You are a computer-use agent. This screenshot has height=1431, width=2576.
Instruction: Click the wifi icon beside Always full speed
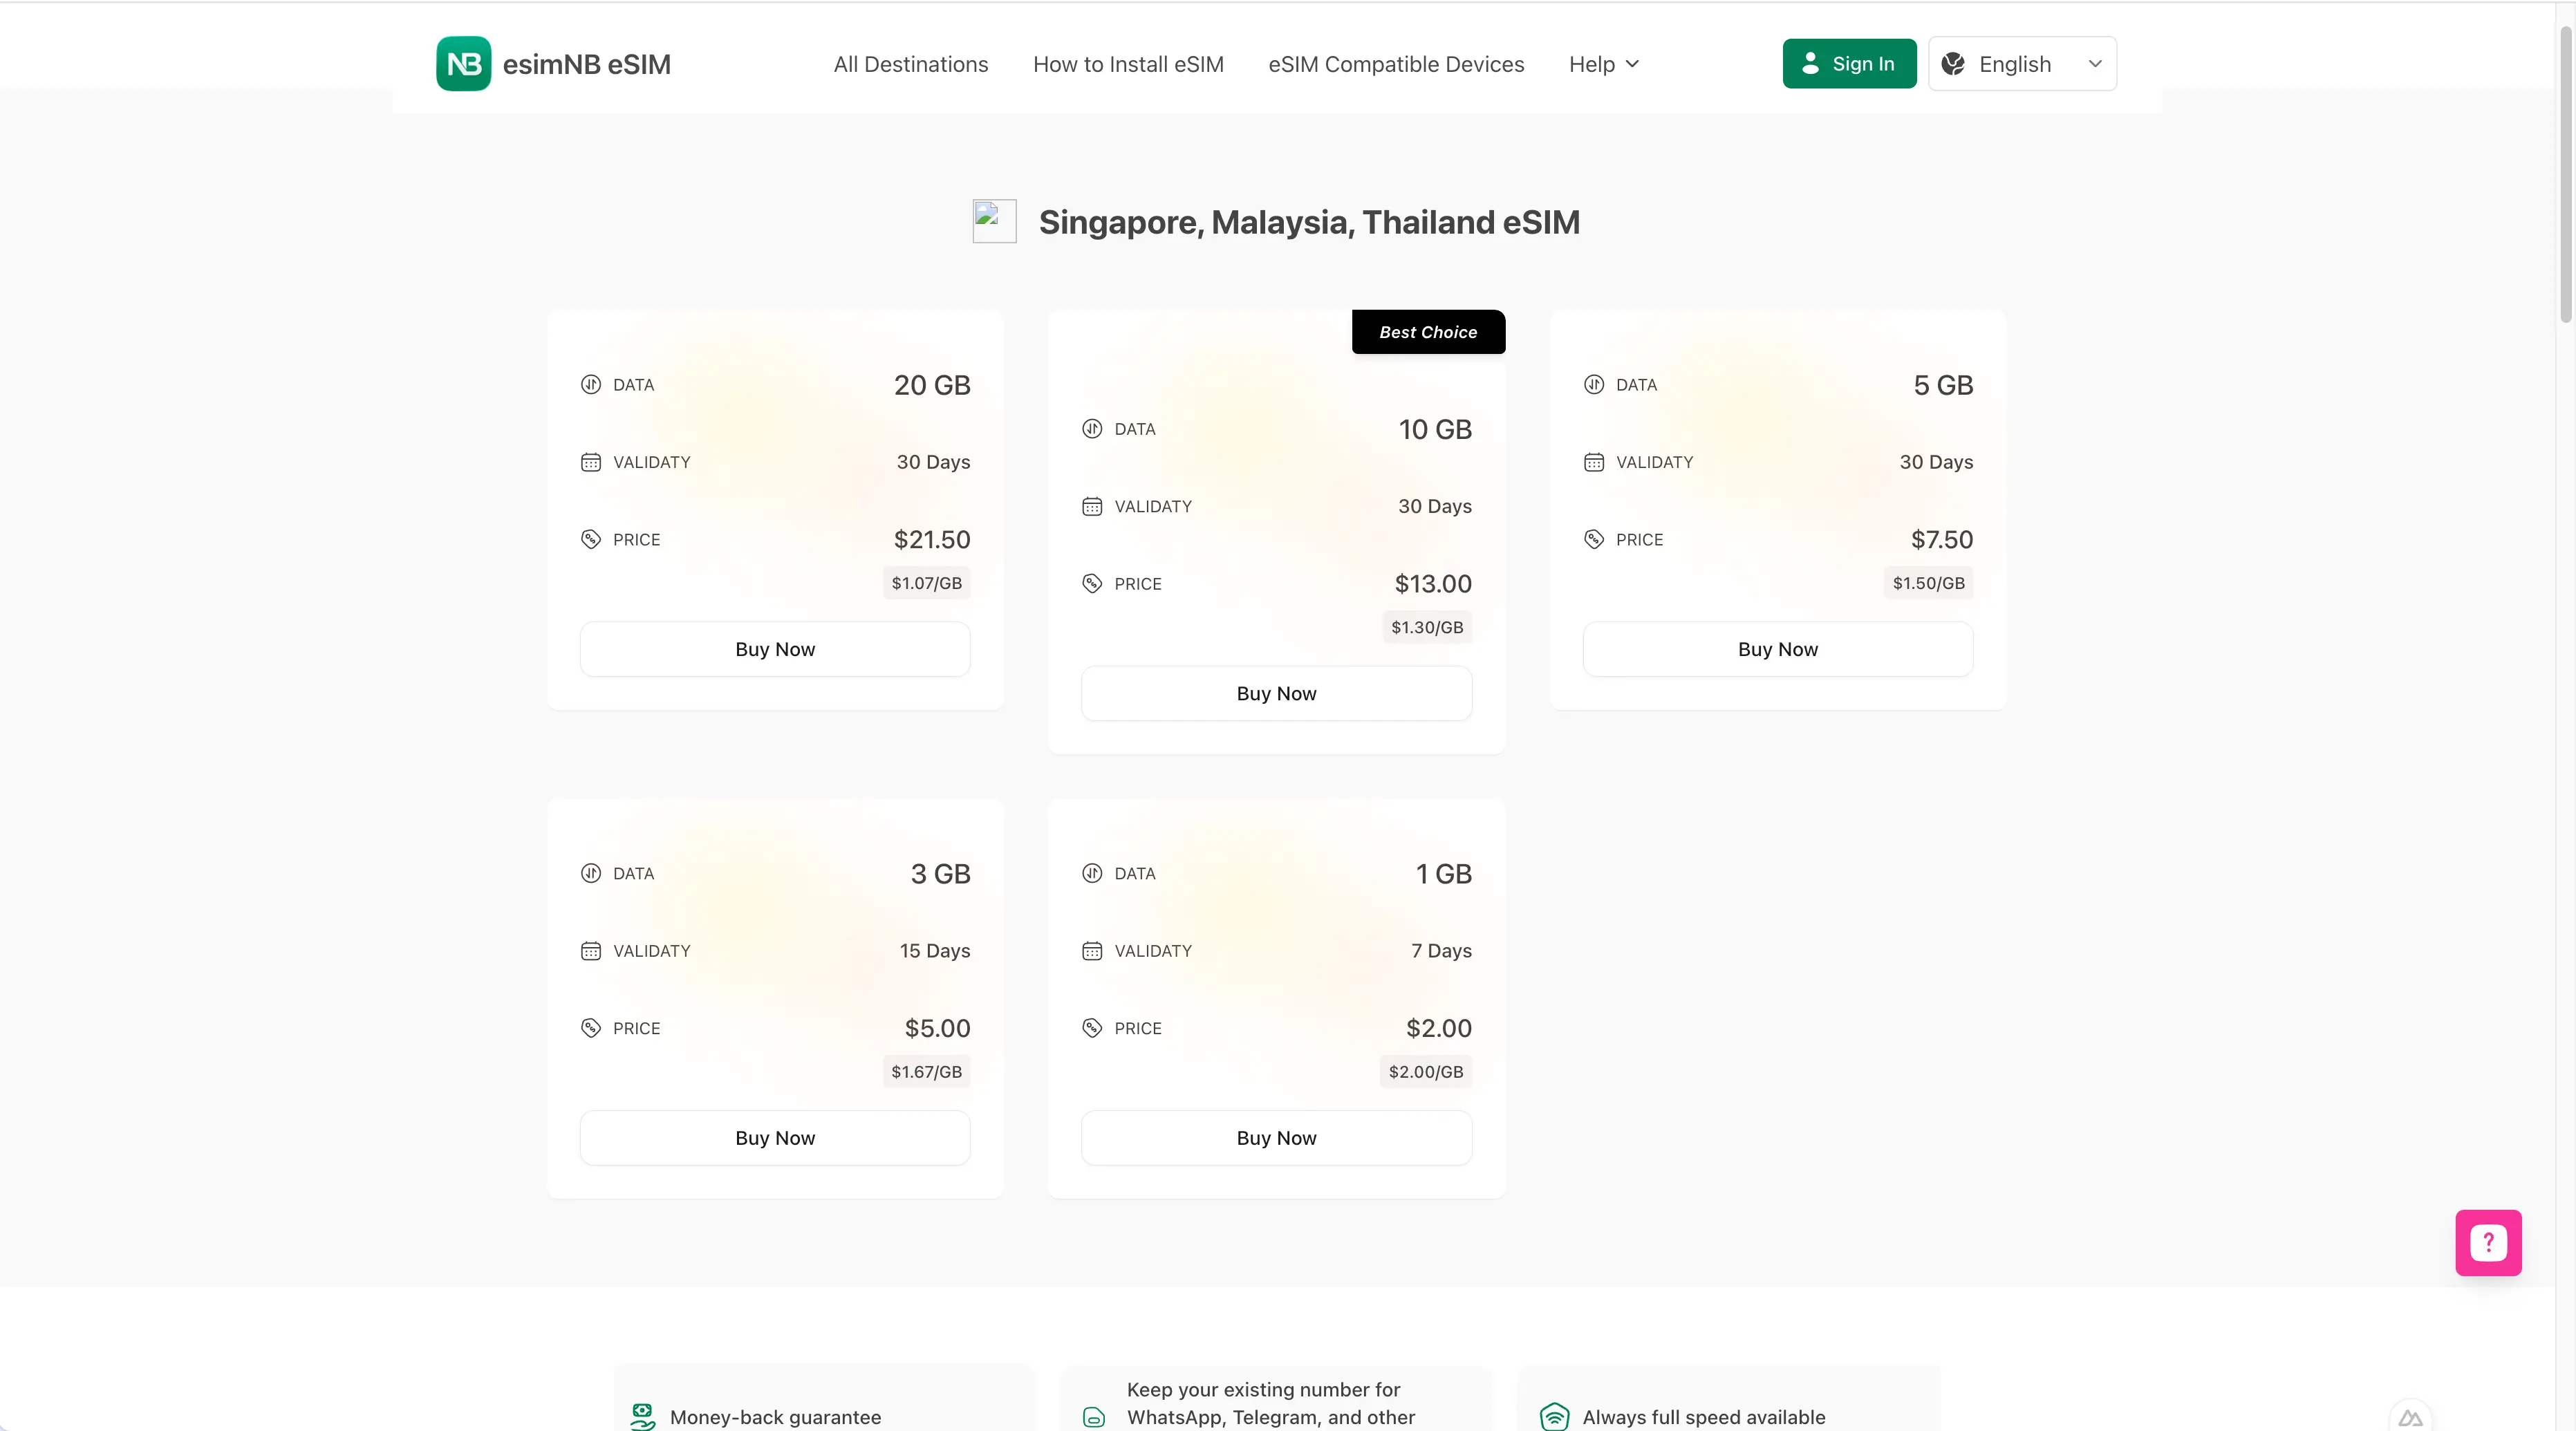pyautogui.click(x=1555, y=1416)
